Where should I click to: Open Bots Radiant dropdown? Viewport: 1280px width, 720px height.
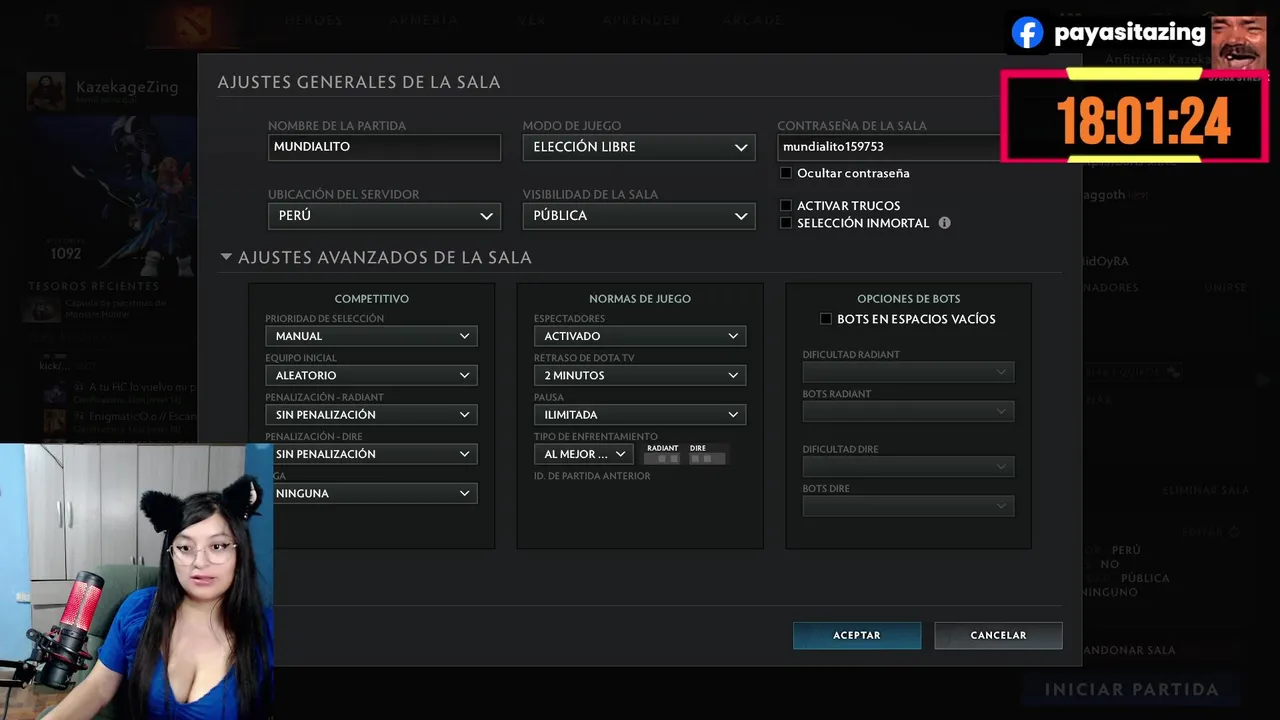pyautogui.click(x=908, y=411)
